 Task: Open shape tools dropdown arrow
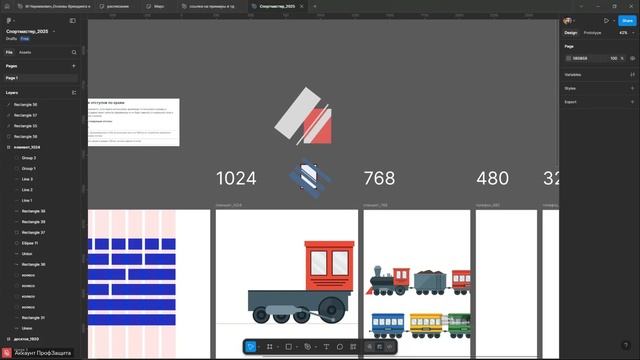tap(297, 347)
